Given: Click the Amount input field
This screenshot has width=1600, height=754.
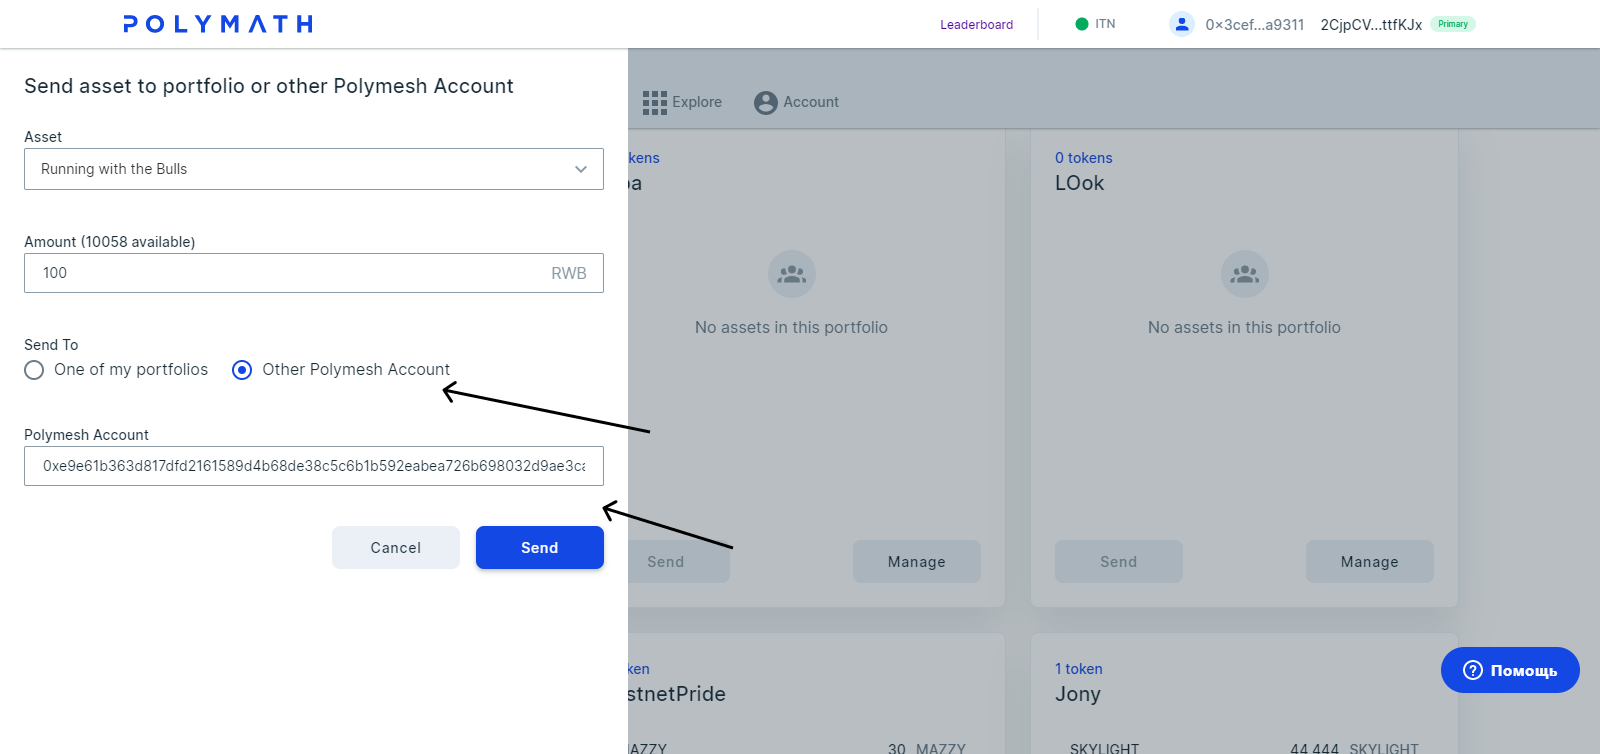Looking at the screenshot, I should click(290, 273).
